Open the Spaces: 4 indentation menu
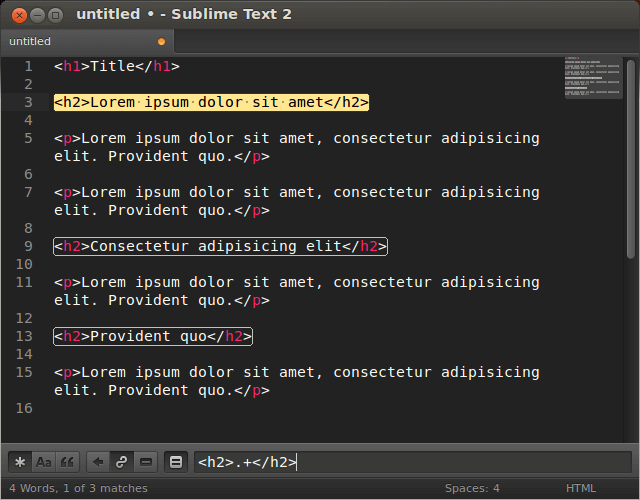Image resolution: width=640 pixels, height=500 pixels. click(x=472, y=488)
